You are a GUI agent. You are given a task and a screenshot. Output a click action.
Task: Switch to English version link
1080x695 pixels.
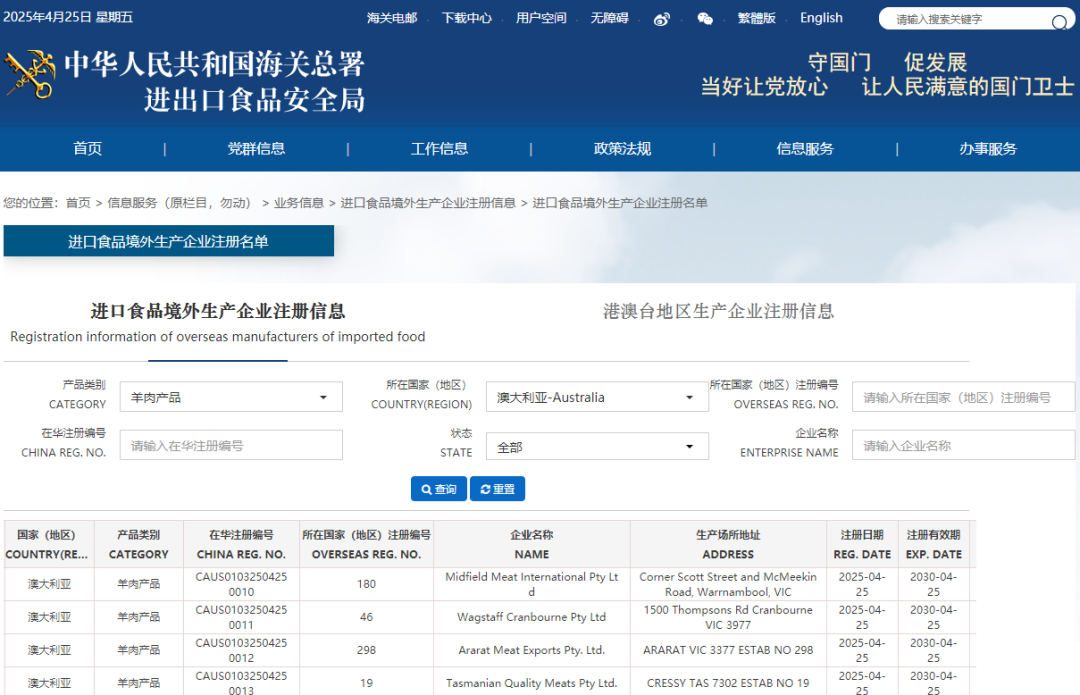click(821, 18)
